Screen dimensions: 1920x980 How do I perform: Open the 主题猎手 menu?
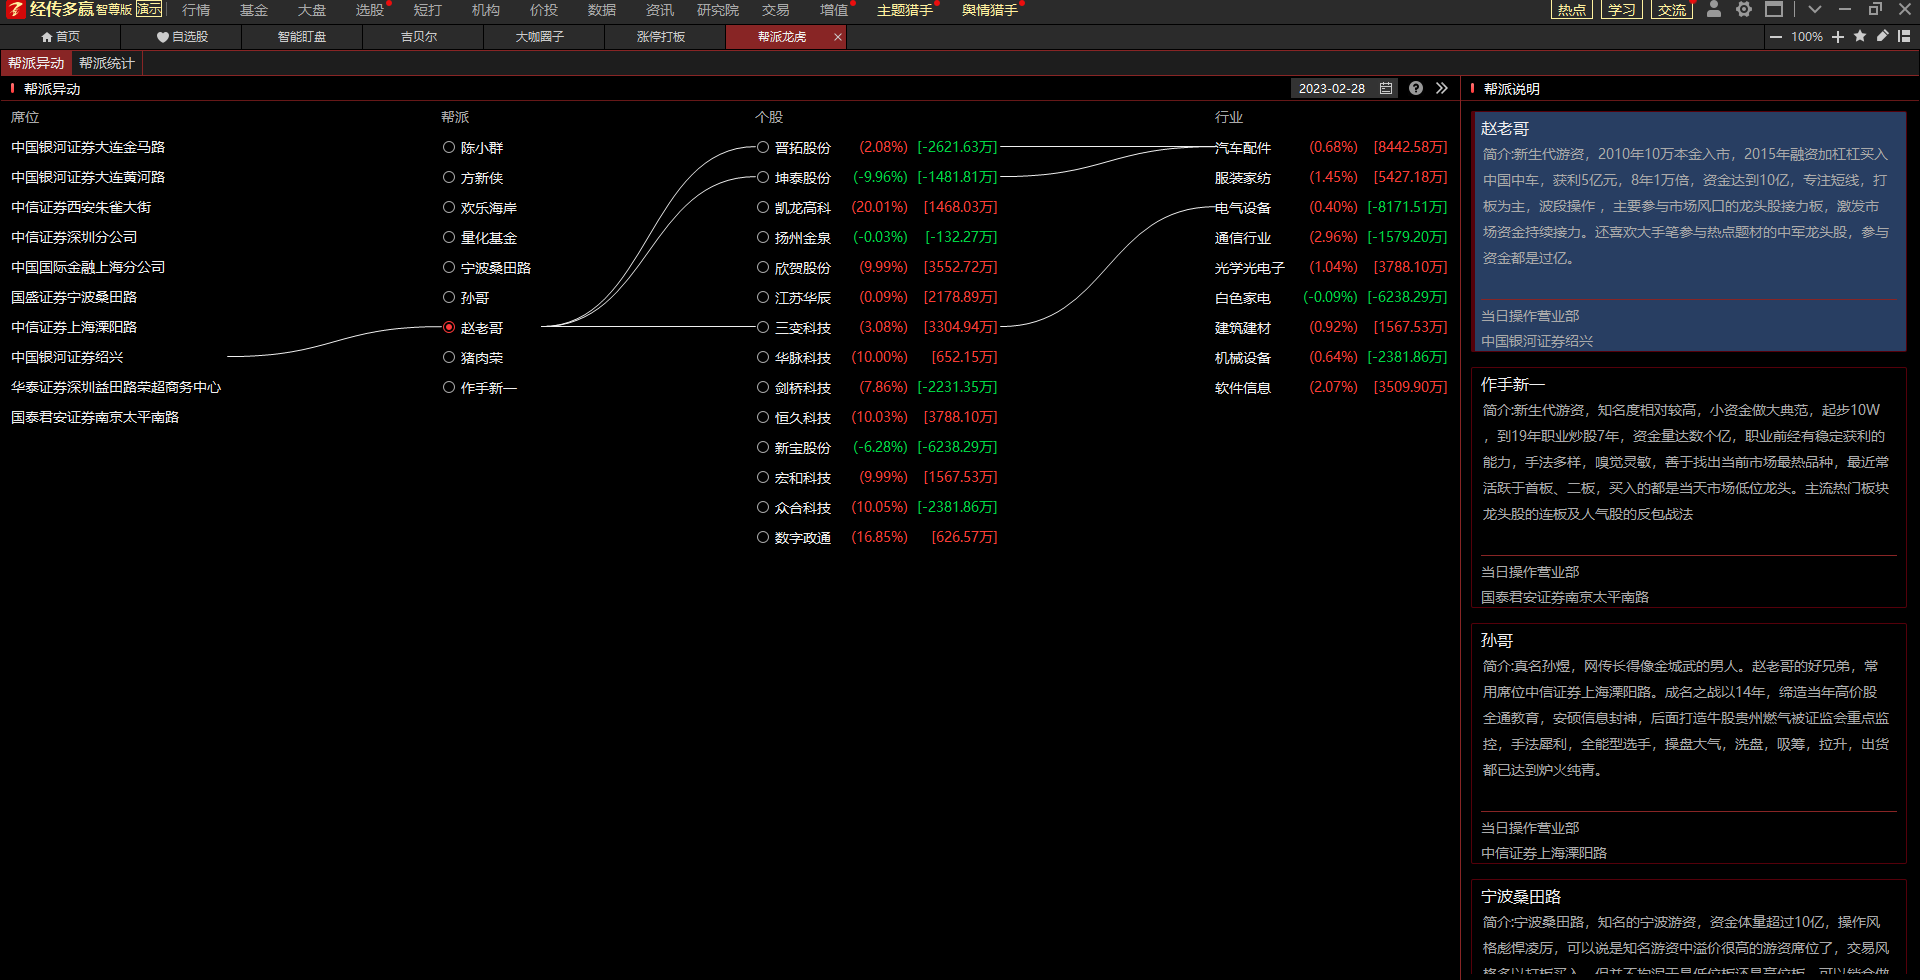[905, 10]
